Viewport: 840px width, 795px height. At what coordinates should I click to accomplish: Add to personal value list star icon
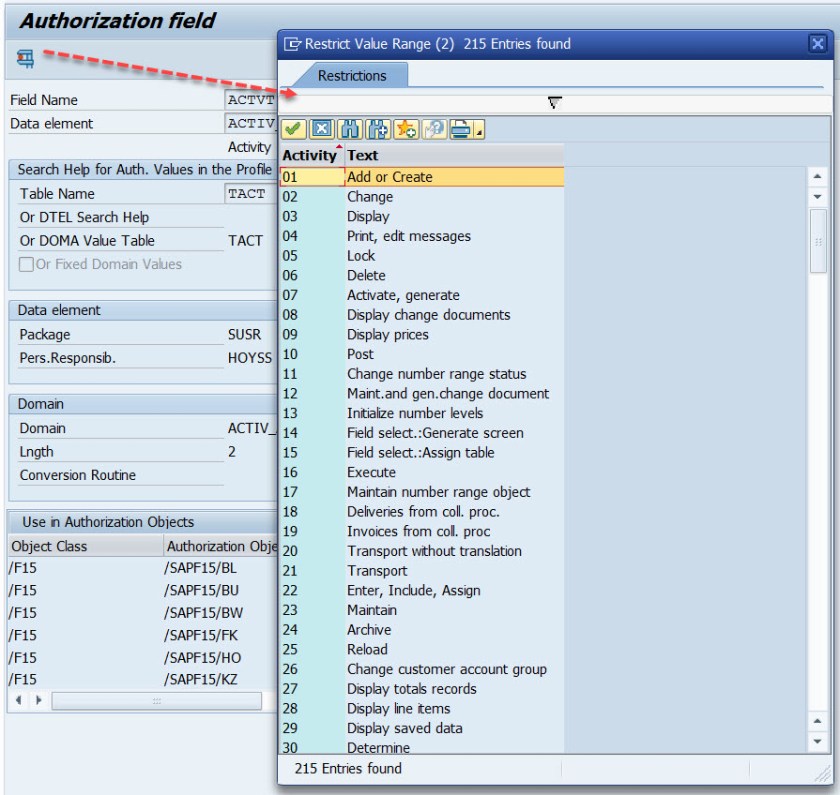pos(405,130)
